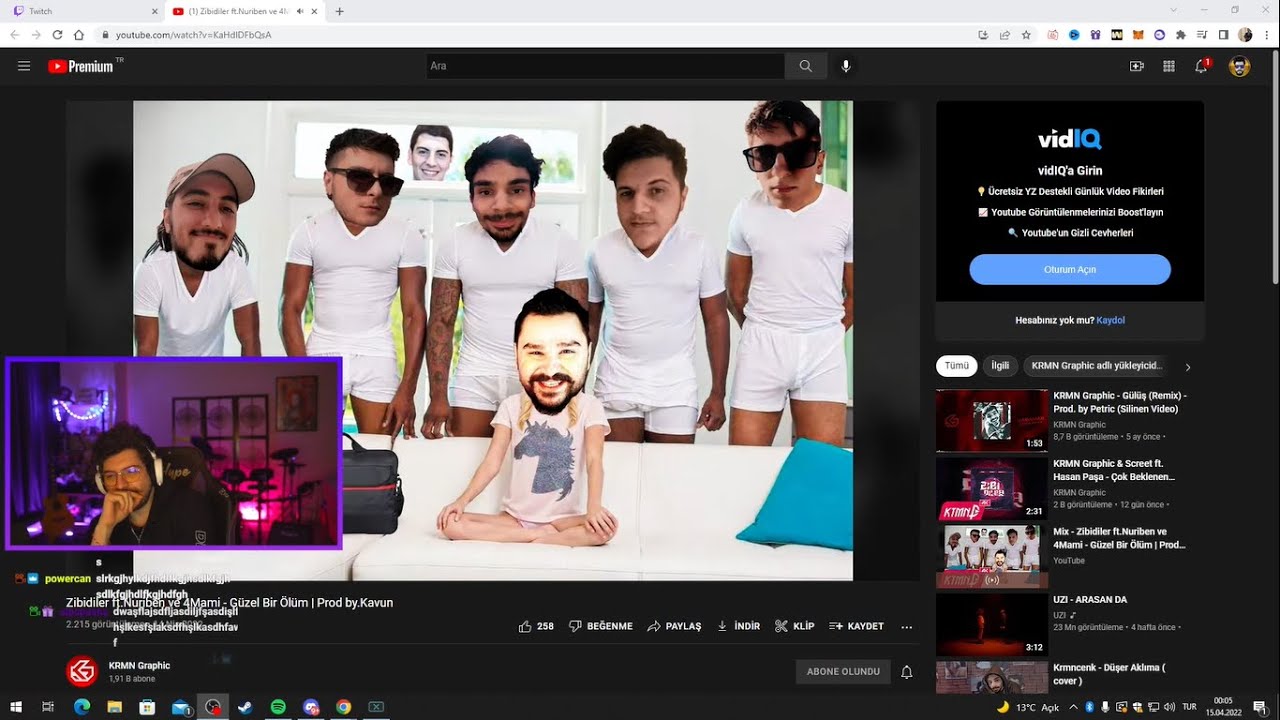Share the video using PAYLAŞ
The width and height of the screenshot is (1280, 720).
click(674, 626)
